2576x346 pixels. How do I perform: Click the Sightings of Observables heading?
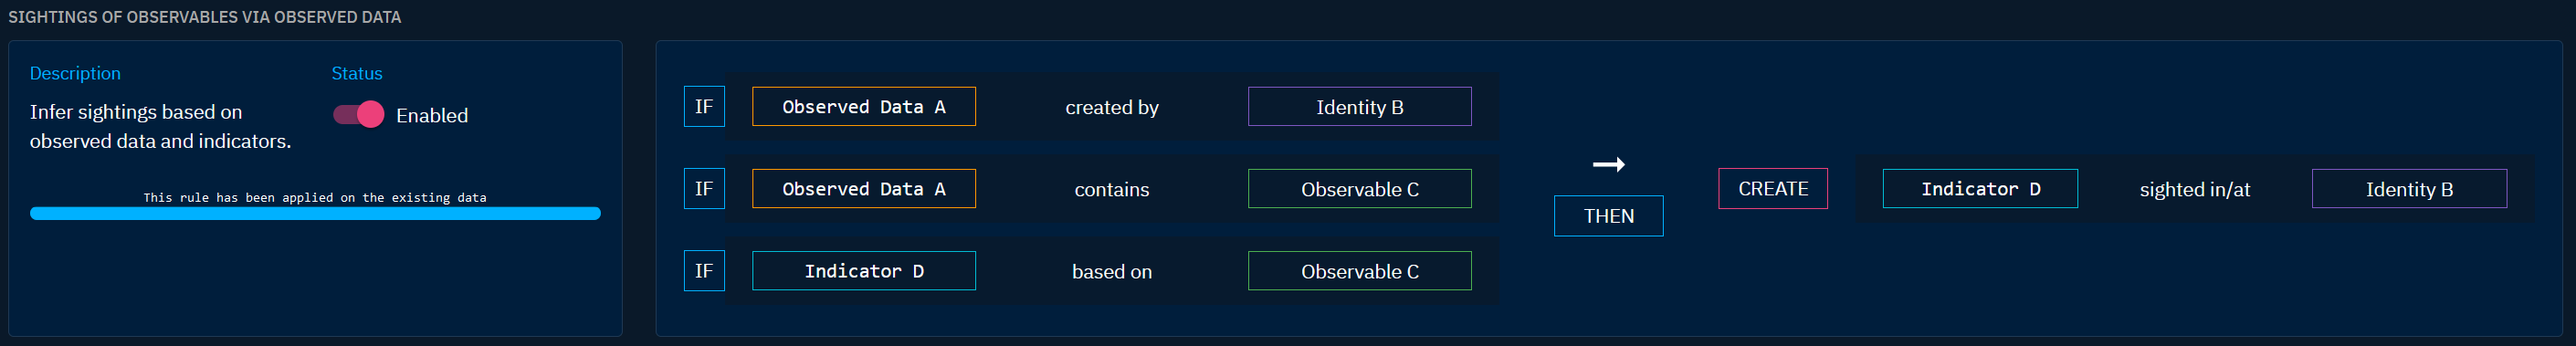205,17
